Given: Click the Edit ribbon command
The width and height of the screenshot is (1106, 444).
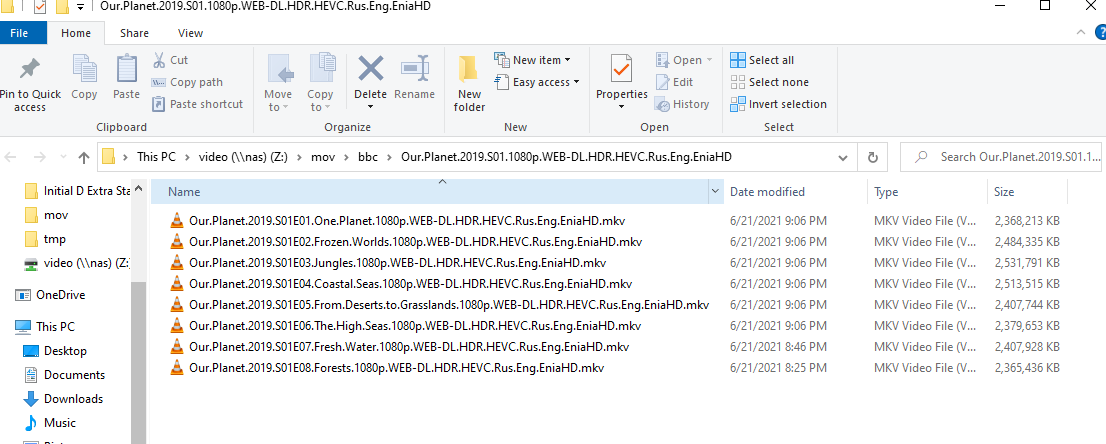Looking at the screenshot, I should pos(674,82).
